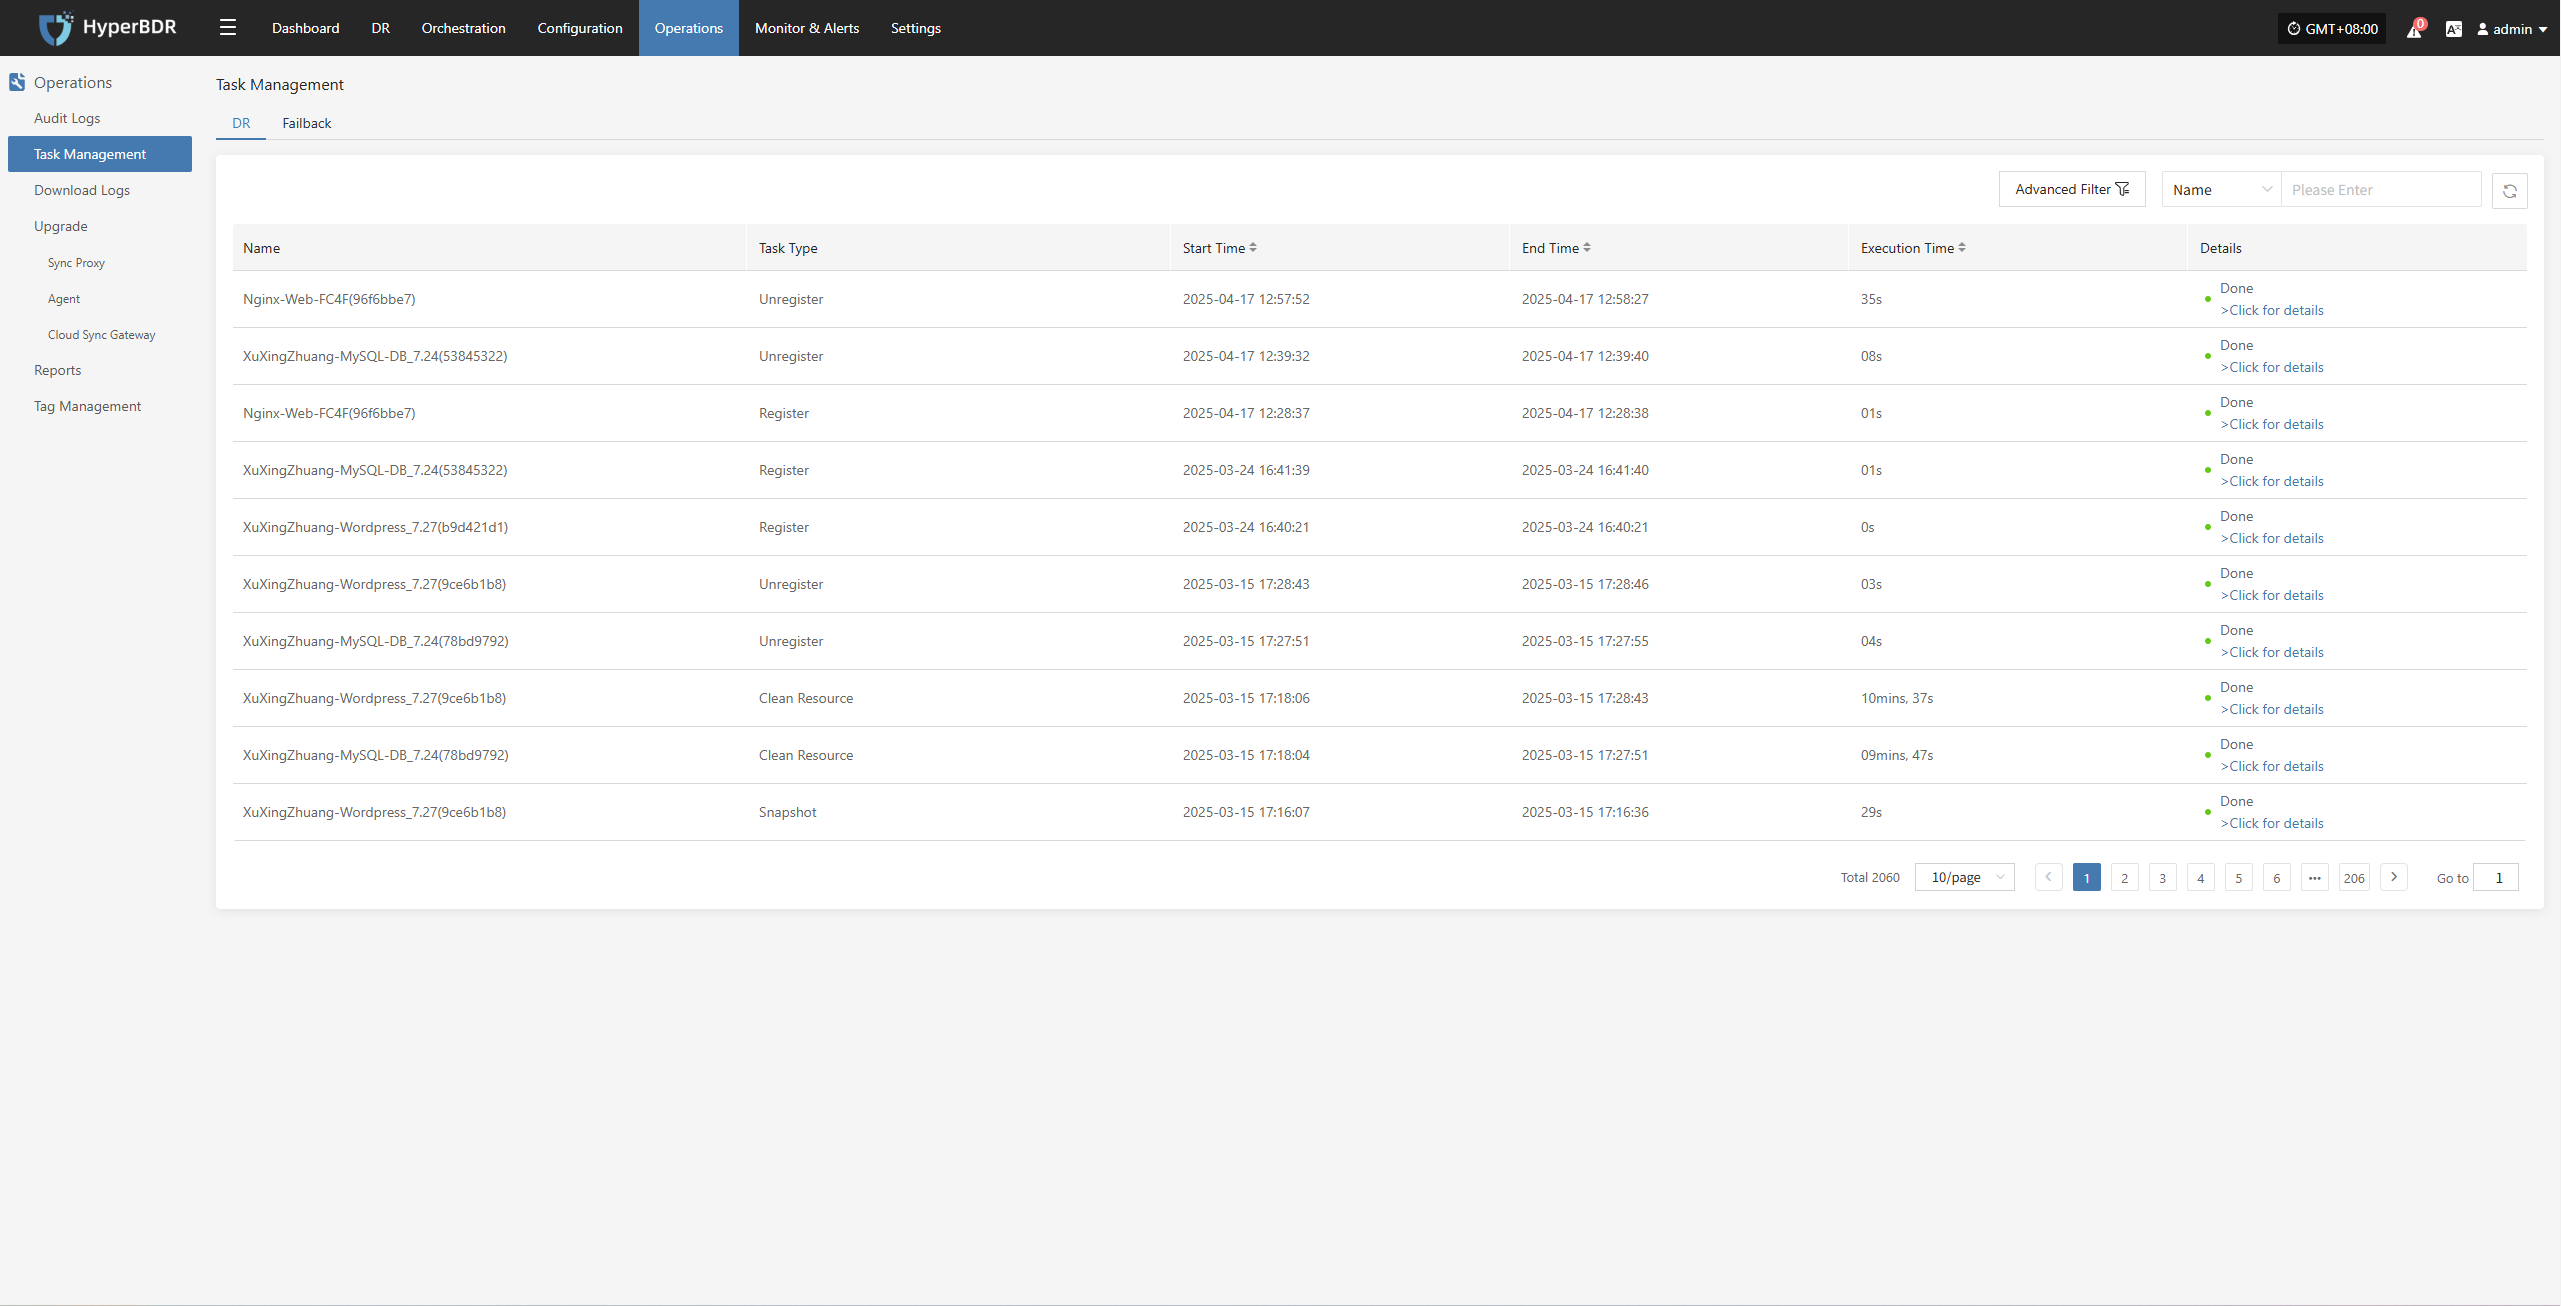This screenshot has height=1306, width=2561.
Task: Click details for MySQL-DB 17:27:51 Unregister task
Action: 2272,652
